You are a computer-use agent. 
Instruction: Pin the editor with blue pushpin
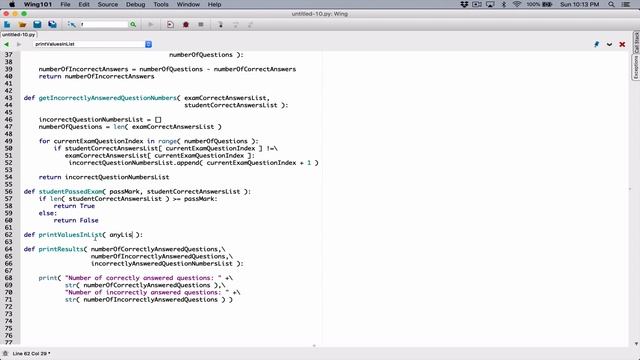pyautogui.click(x=596, y=44)
